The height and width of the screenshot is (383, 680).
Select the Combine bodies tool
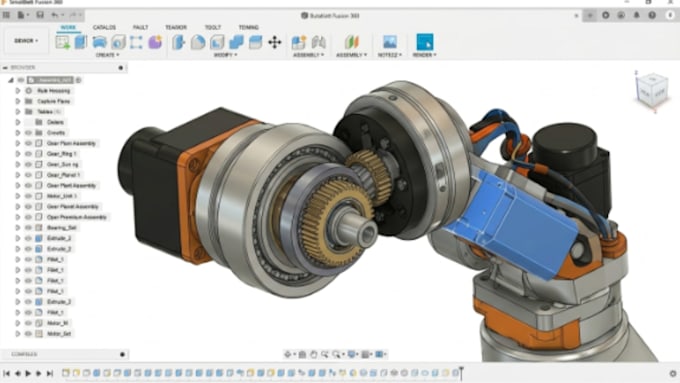point(236,42)
